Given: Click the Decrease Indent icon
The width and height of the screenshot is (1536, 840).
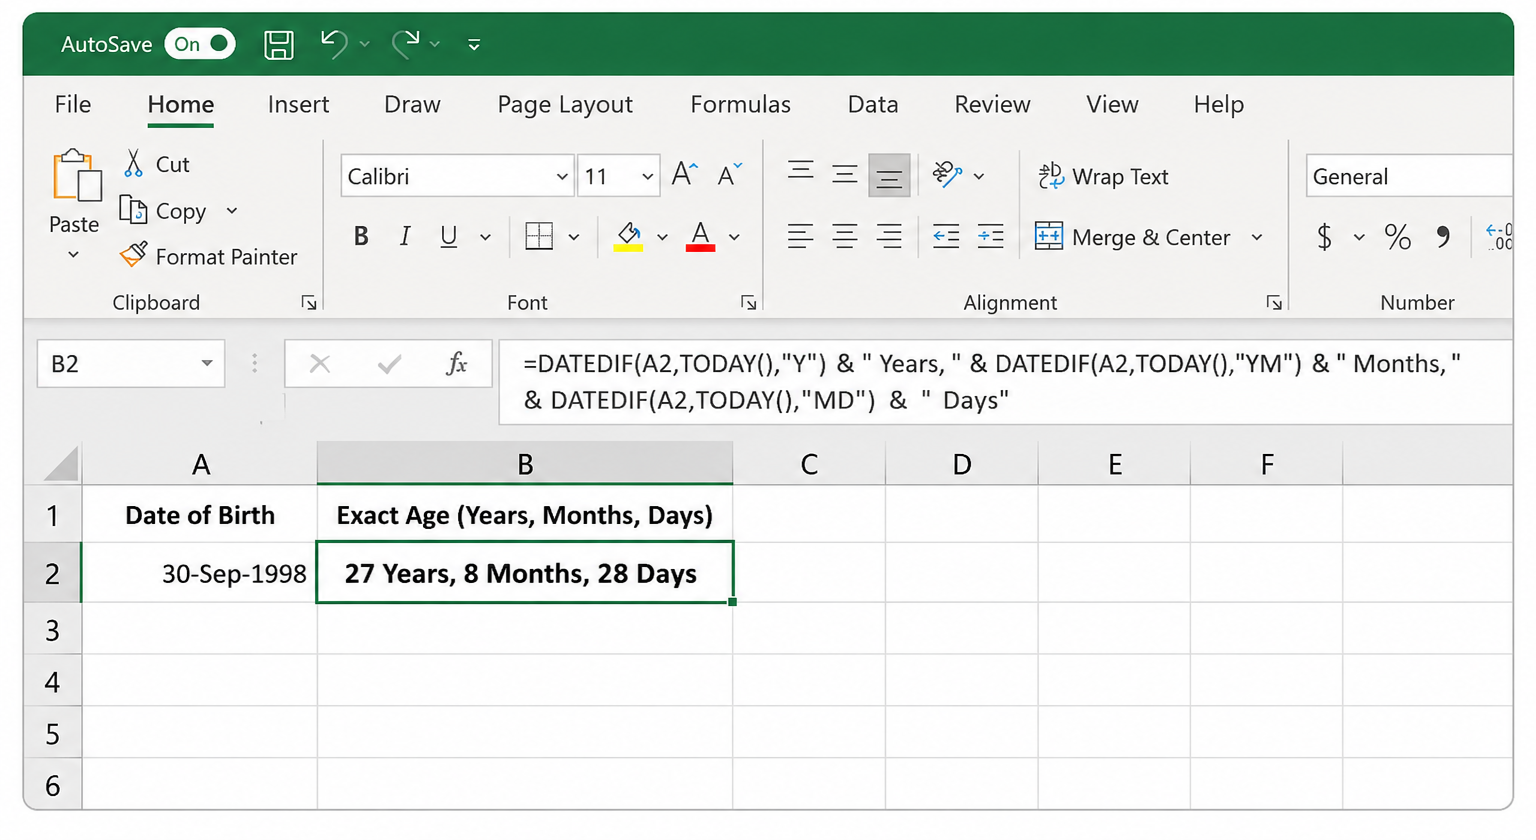Looking at the screenshot, I should click(x=946, y=236).
